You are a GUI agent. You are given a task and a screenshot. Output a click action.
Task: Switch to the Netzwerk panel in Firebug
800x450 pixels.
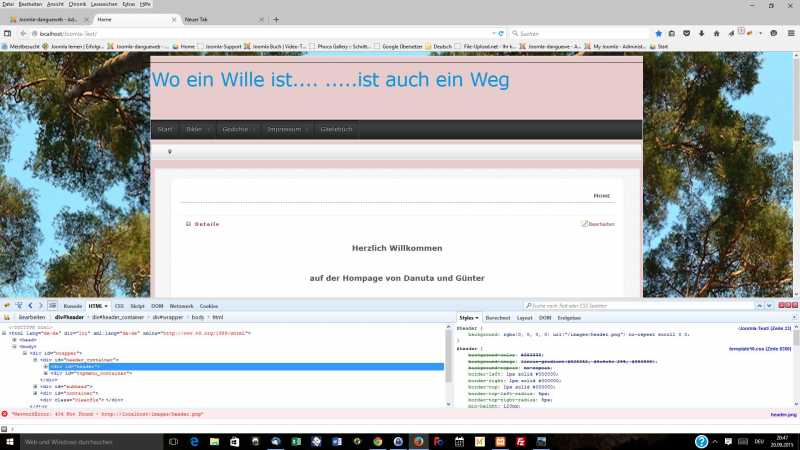[x=182, y=306]
